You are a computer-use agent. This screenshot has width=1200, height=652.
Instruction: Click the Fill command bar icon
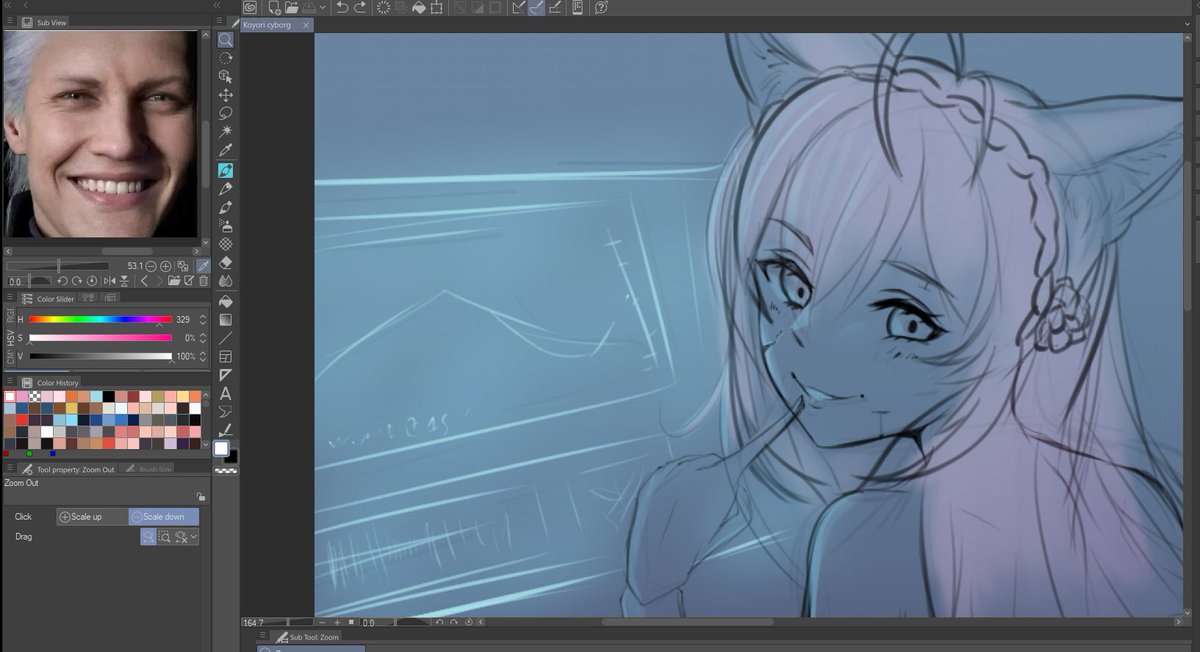pos(419,7)
